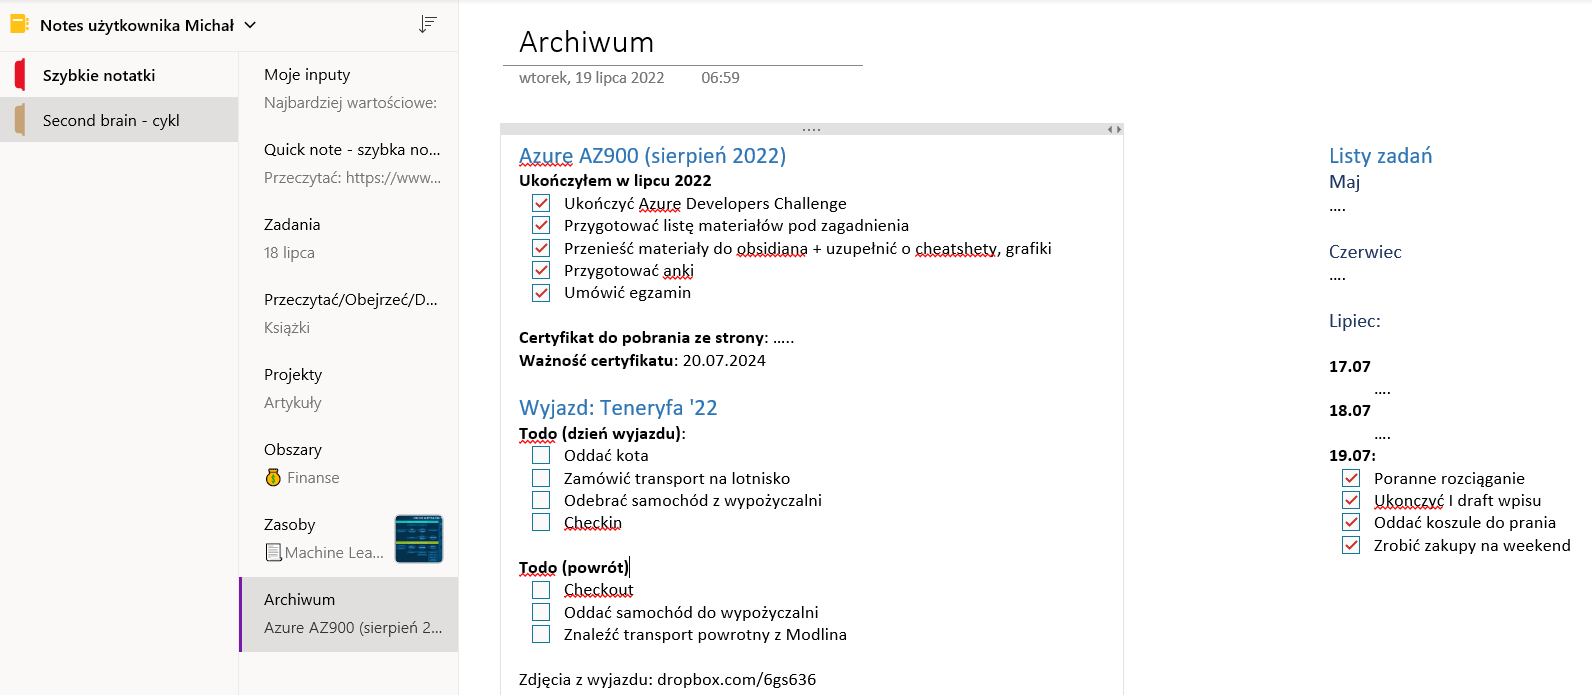This screenshot has width=1592, height=695.
Task: Expand the notebook chevron next to Michał
Action: pos(250,25)
